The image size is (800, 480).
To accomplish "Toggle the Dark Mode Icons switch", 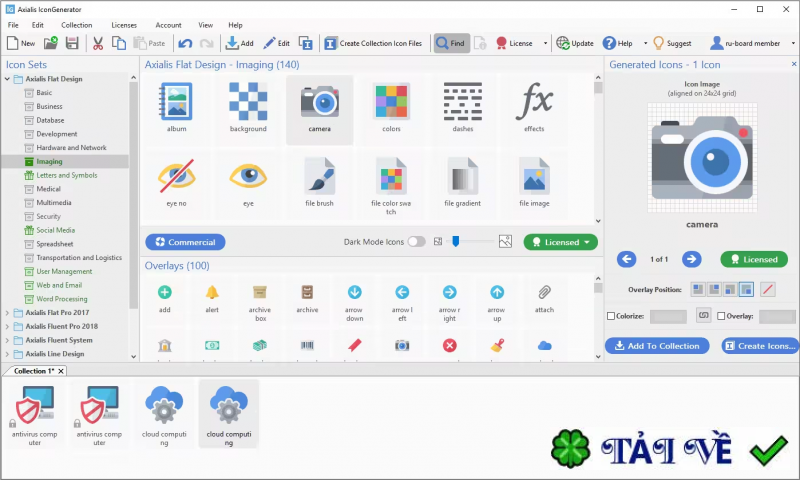I will pos(416,242).
